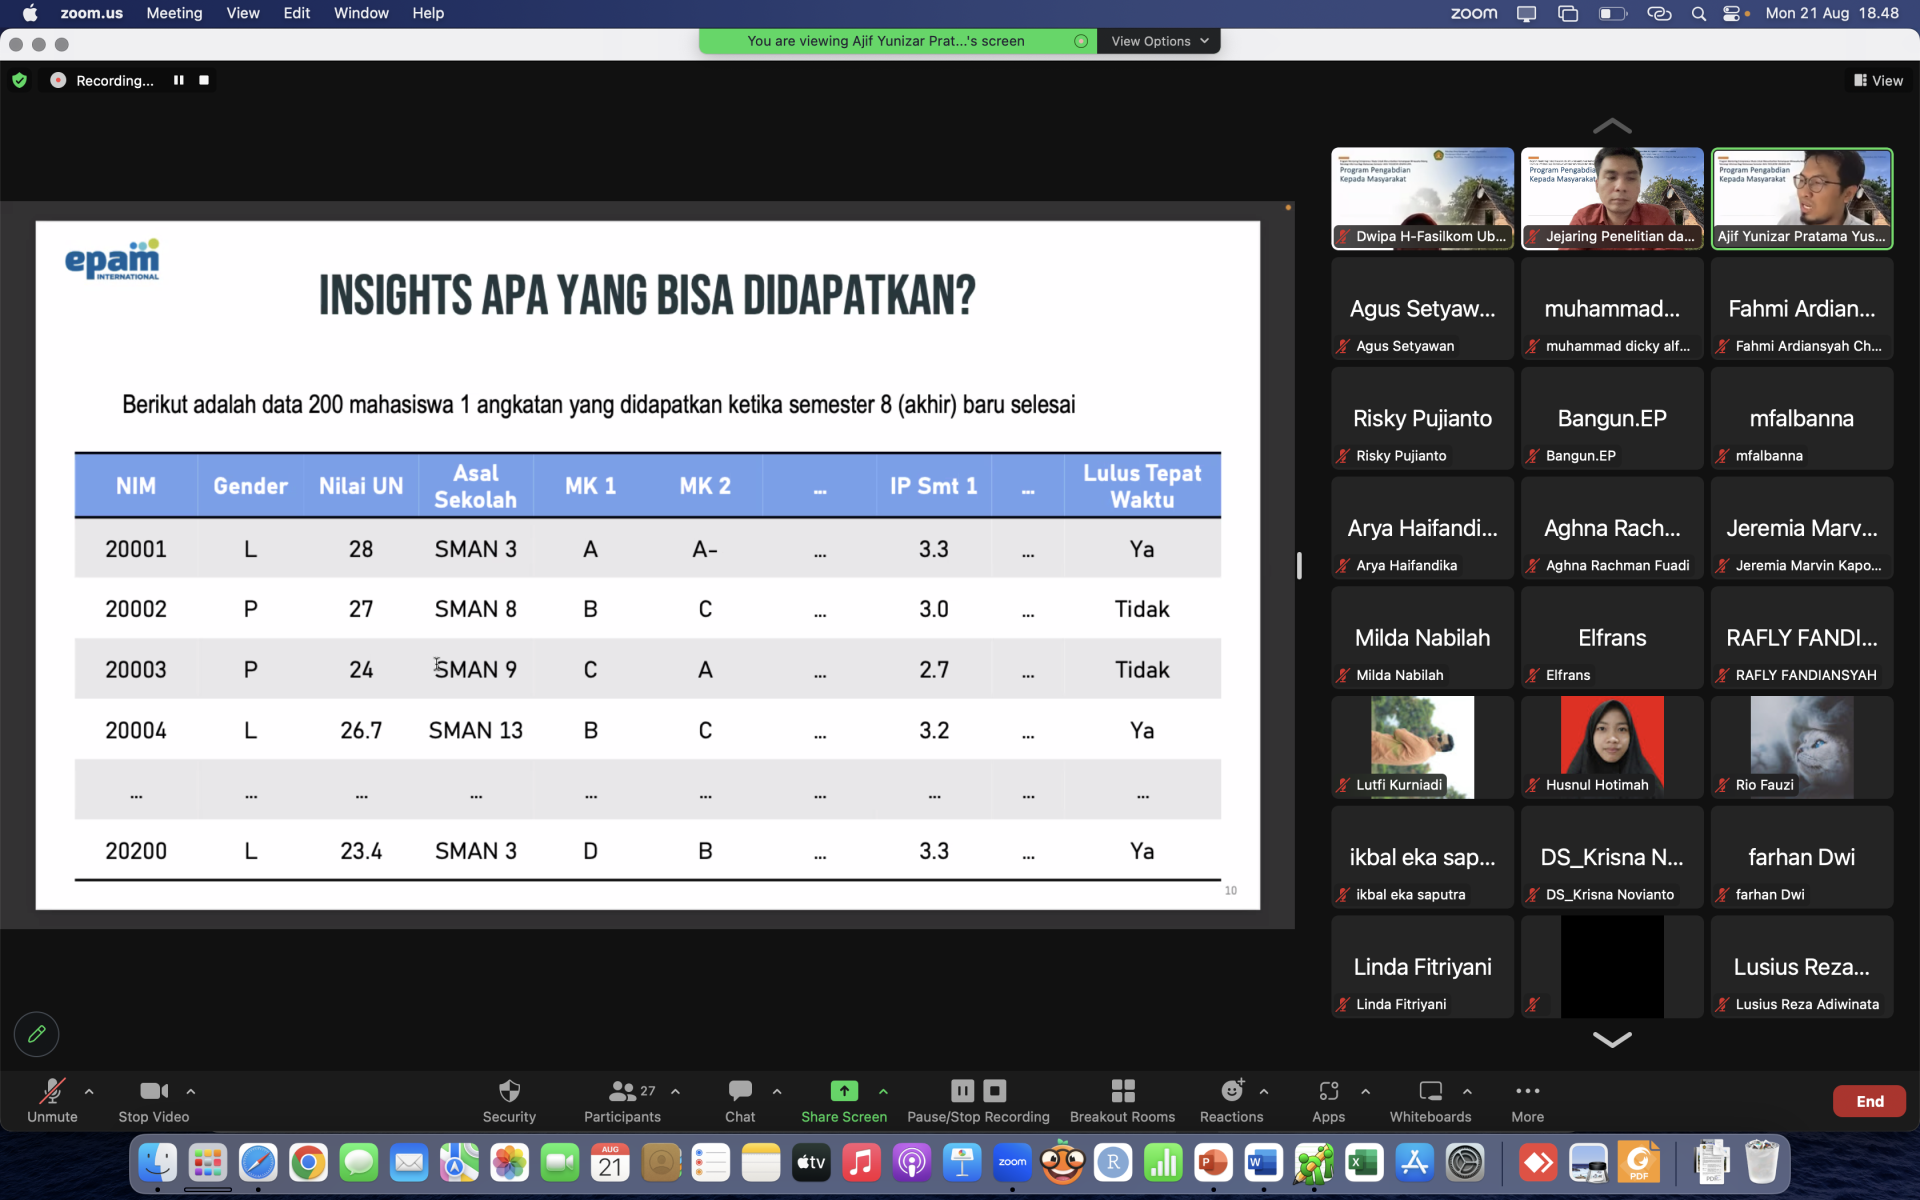
Task: Expand the arrow next to Reactions
Action: pyautogui.click(x=1264, y=1091)
